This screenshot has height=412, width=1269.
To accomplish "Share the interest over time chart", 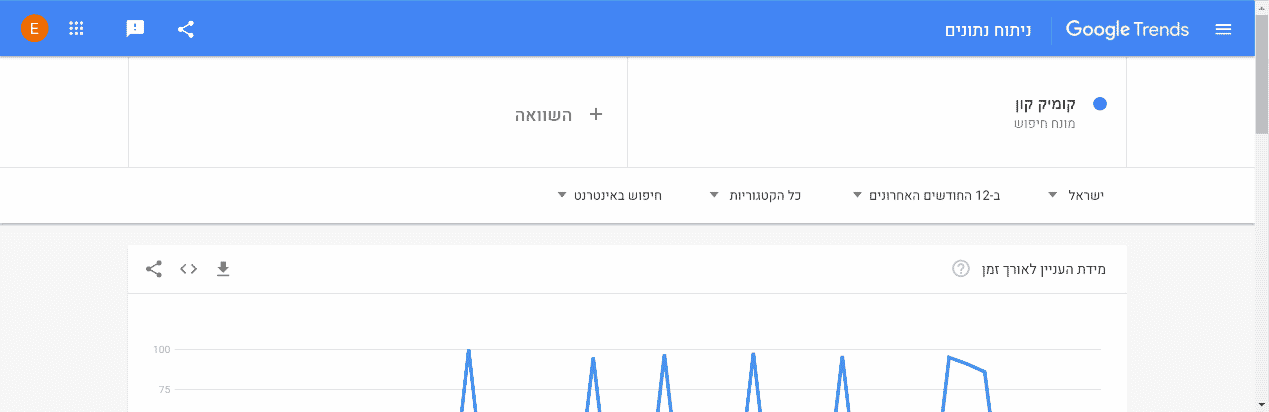I will click(154, 269).
